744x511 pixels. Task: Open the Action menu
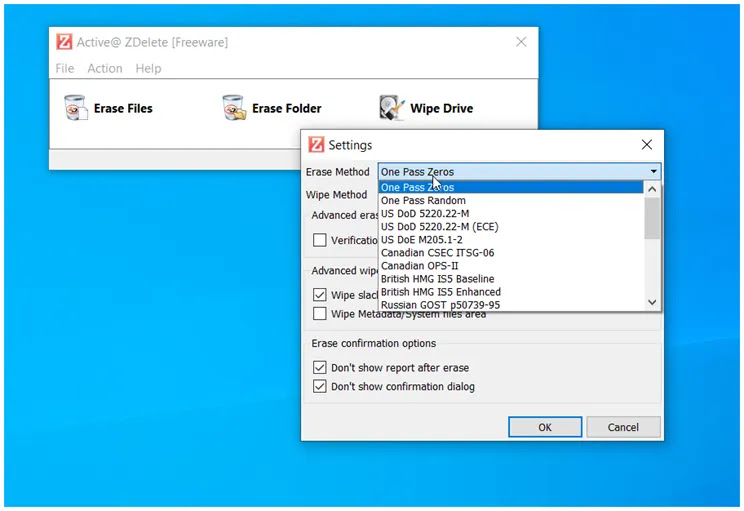105,68
